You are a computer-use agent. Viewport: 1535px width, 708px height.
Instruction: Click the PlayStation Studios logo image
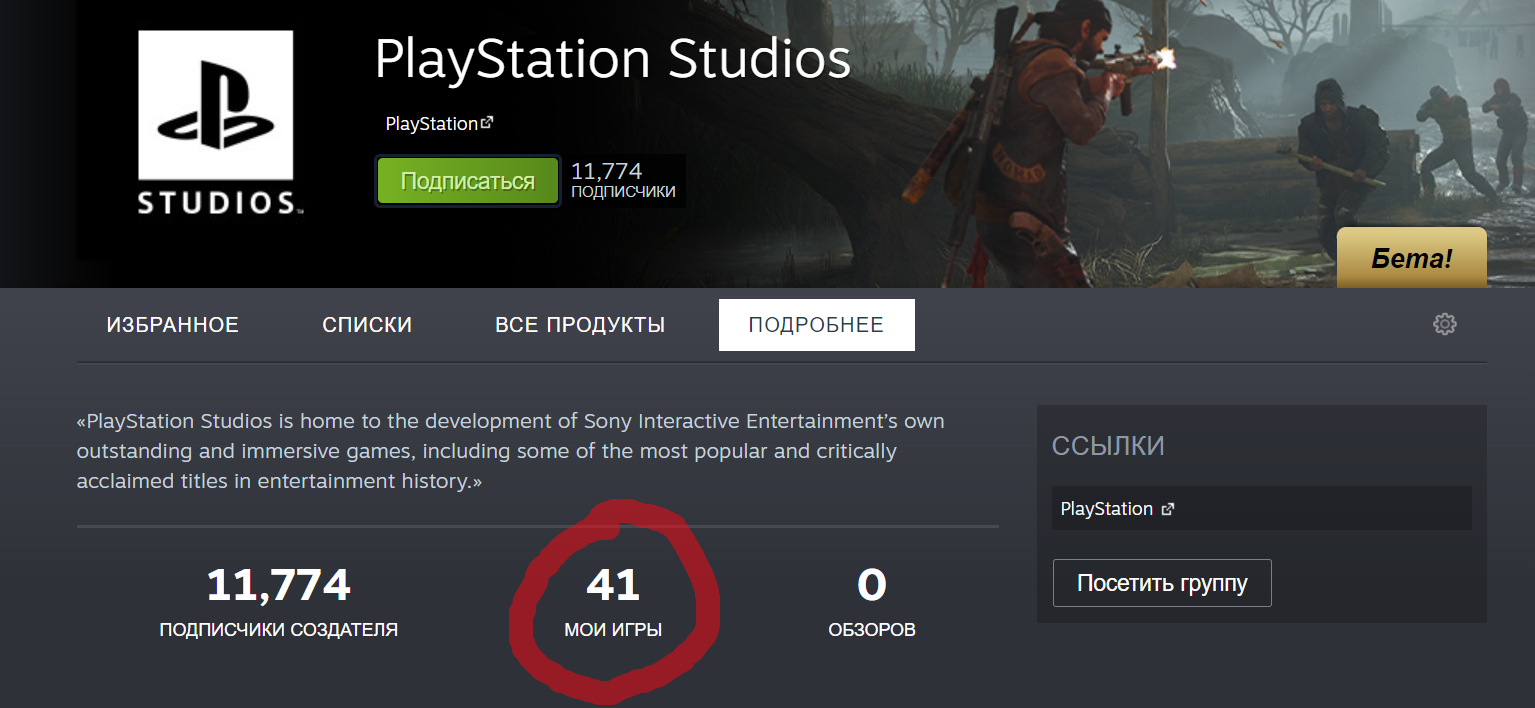(215, 123)
